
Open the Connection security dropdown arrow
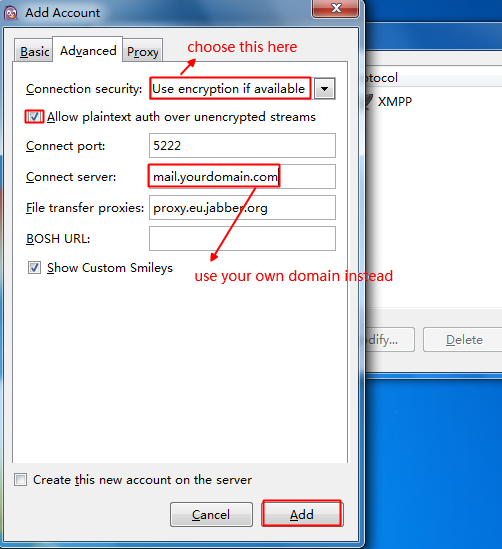[325, 89]
